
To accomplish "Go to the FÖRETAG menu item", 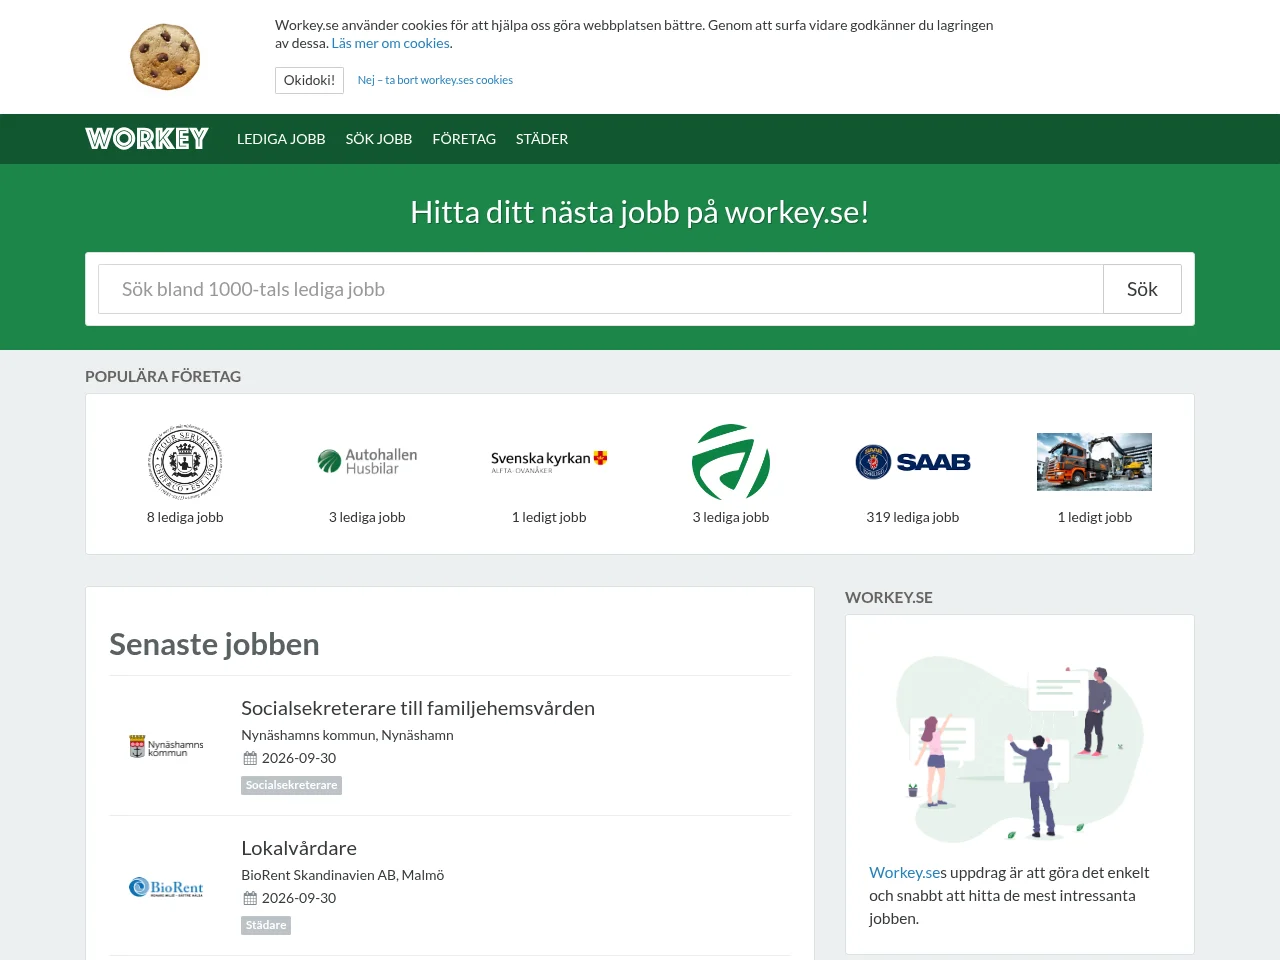I will (464, 139).
